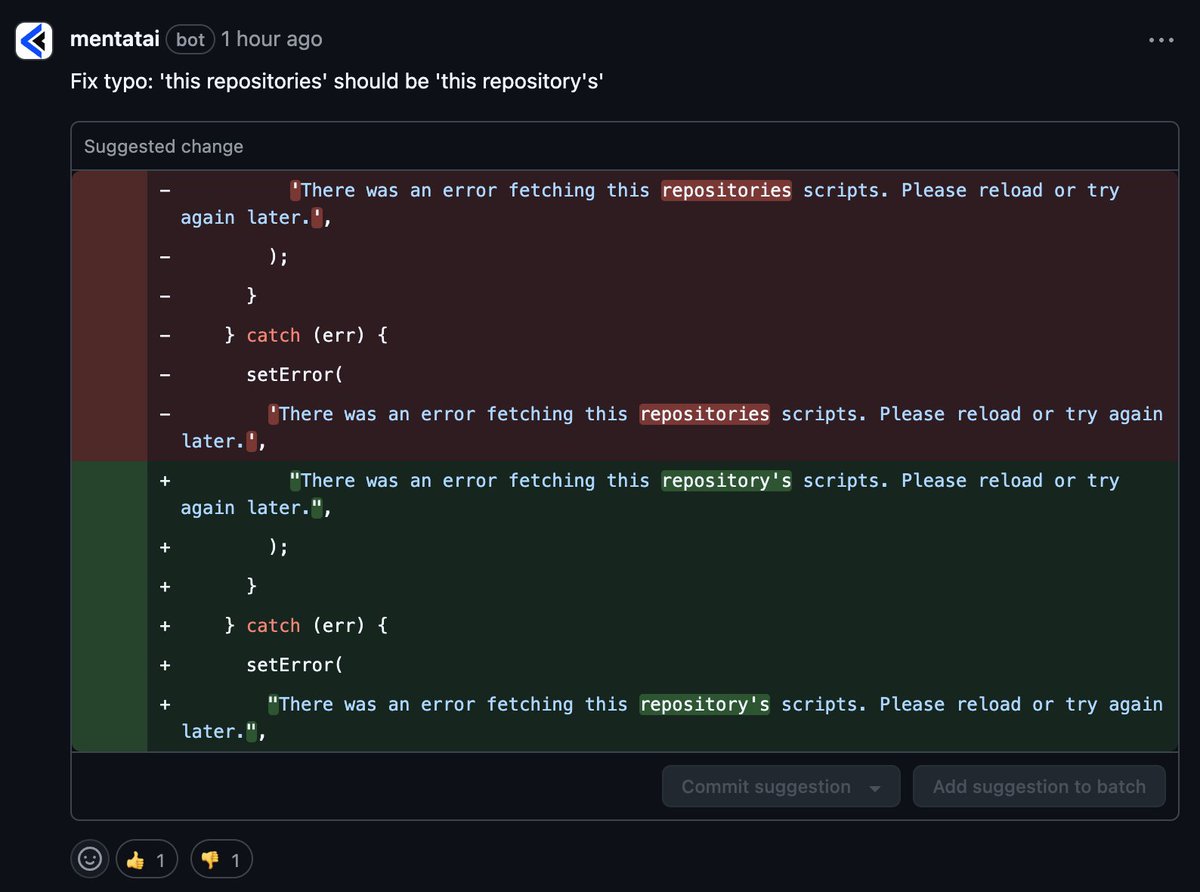
Task: Click first removed line highlighted 'repositories' word
Action: pos(726,190)
